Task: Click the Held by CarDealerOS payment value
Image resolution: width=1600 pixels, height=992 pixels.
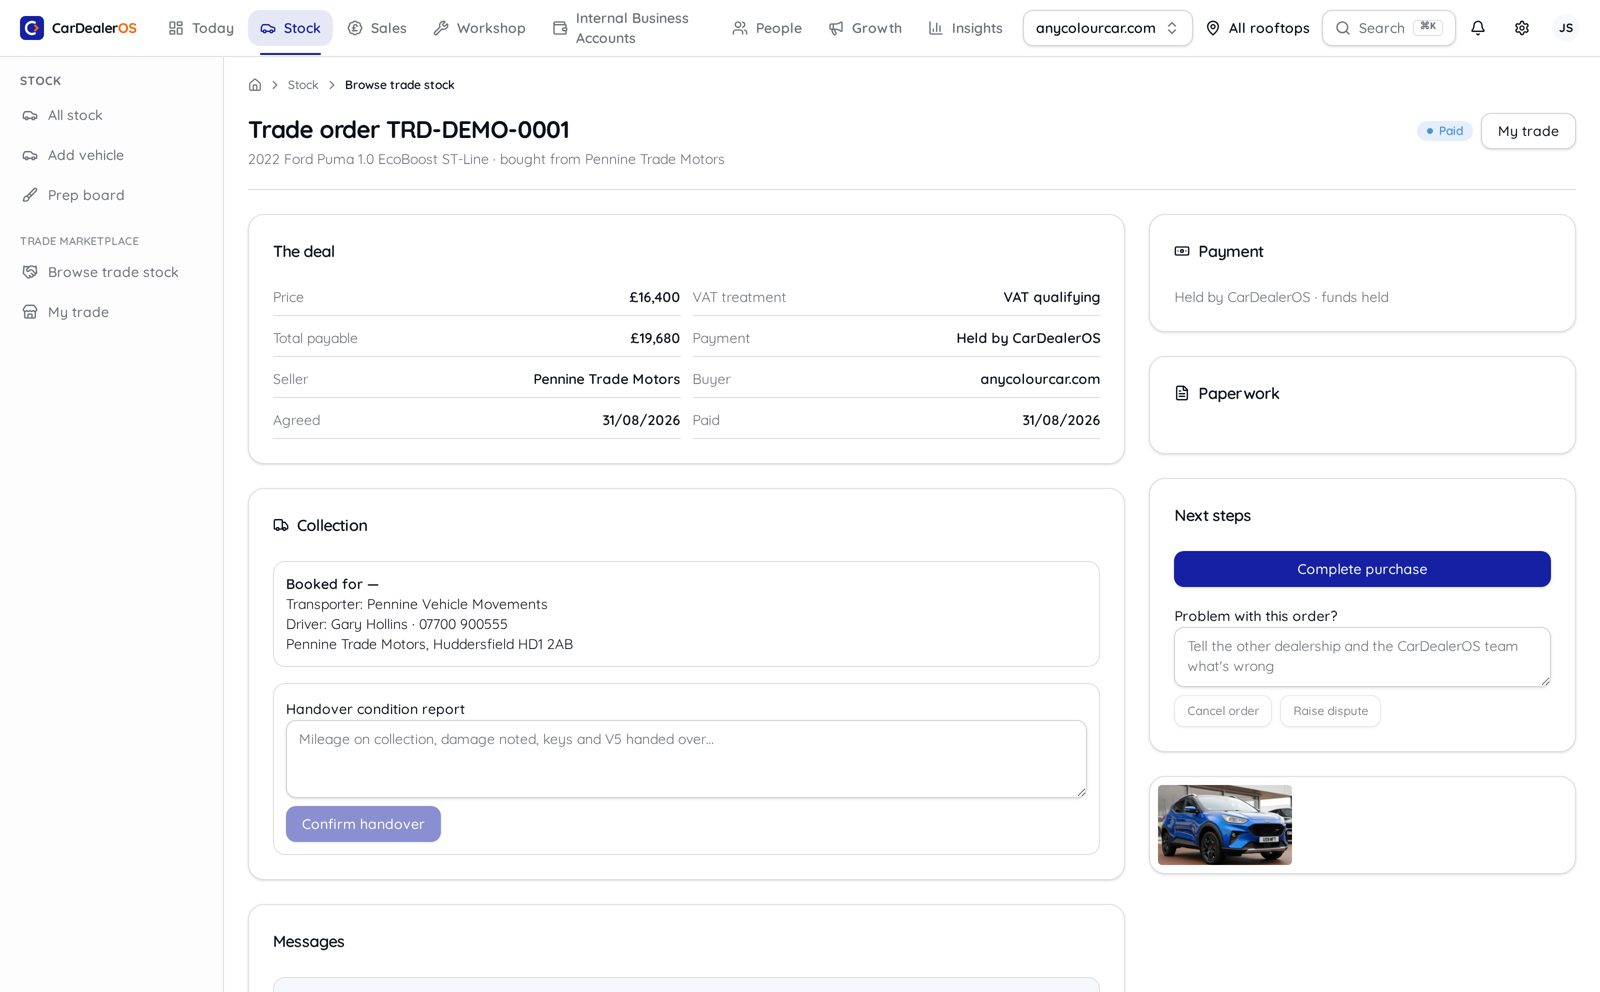Action: 1028,338
